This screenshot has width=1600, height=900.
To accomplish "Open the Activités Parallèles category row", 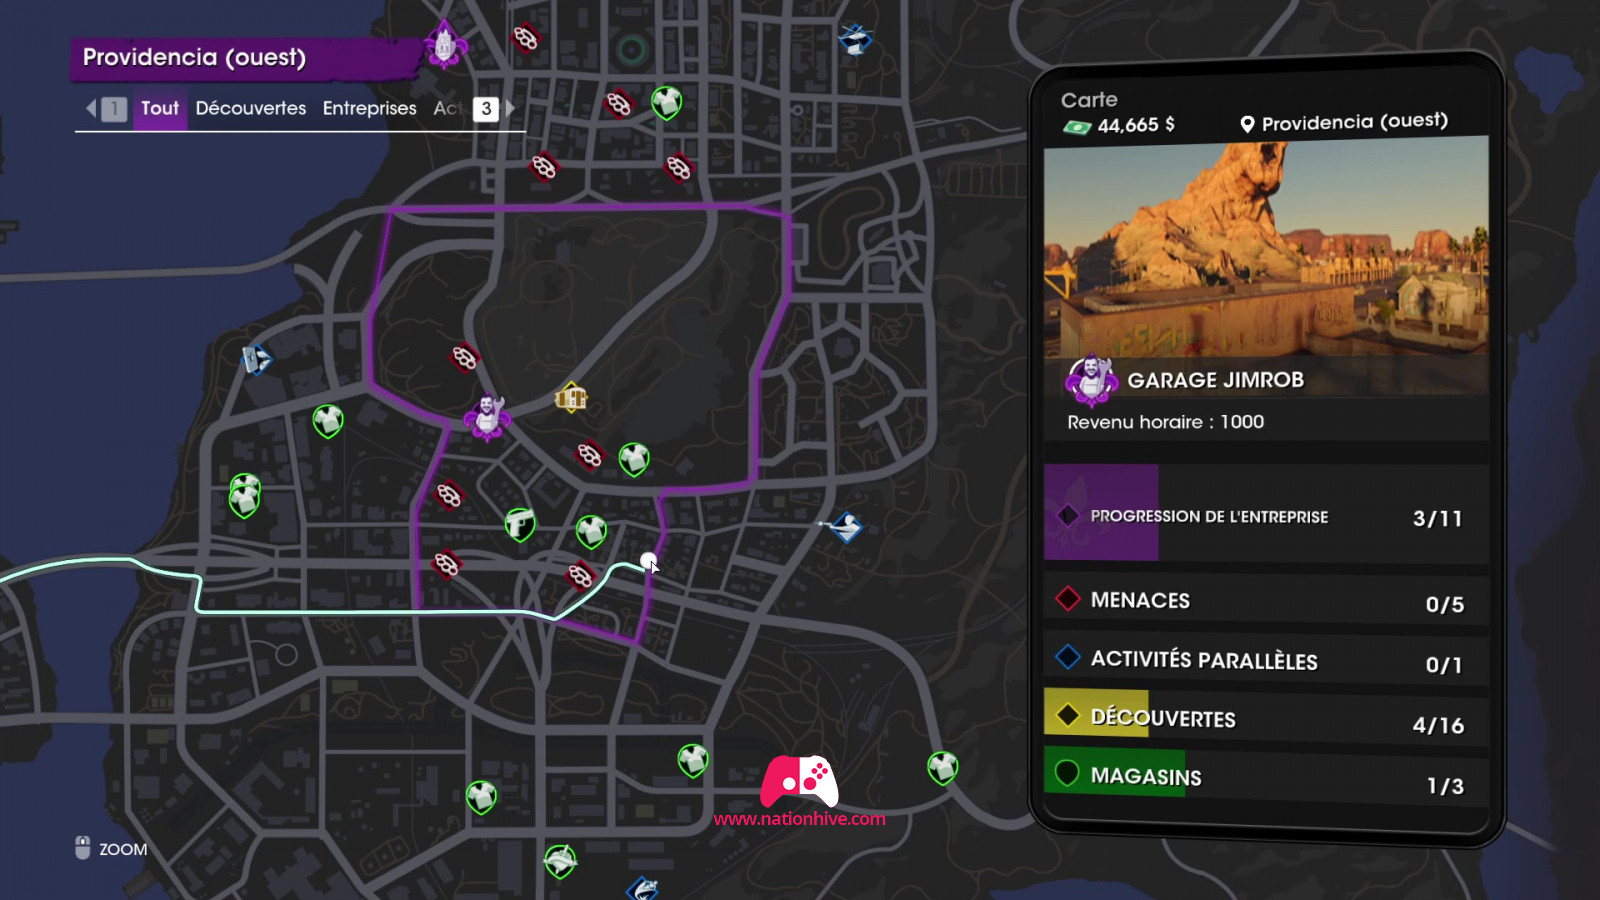I will click(x=1266, y=660).
